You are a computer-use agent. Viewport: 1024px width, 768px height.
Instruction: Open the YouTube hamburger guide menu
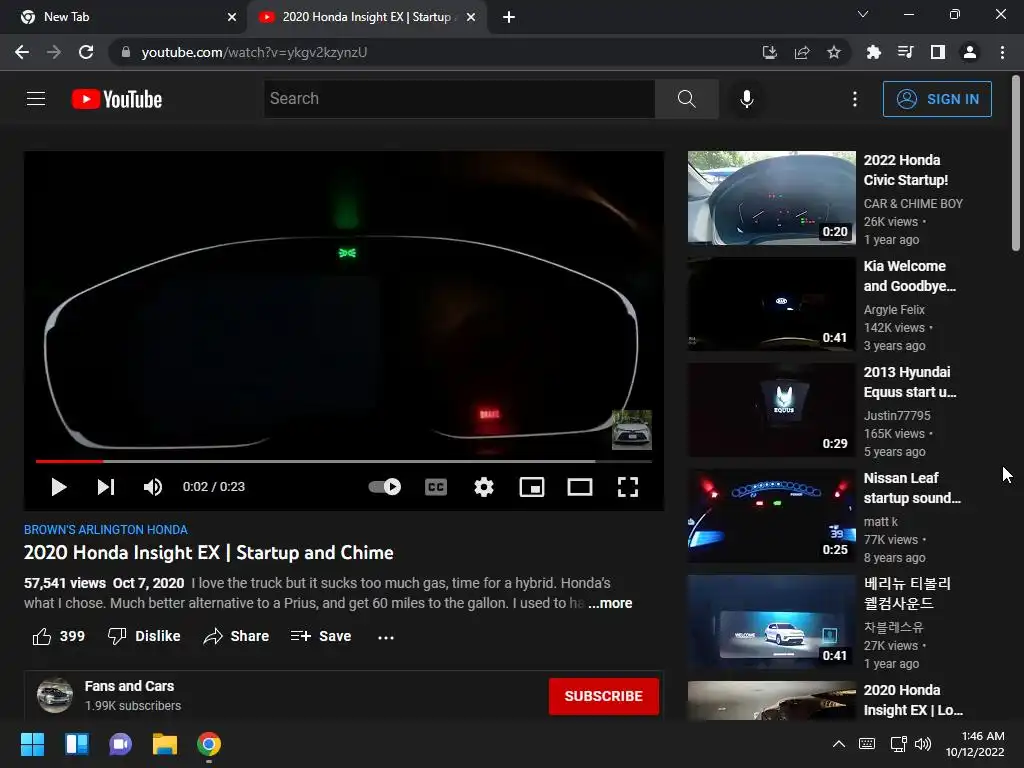pos(36,99)
